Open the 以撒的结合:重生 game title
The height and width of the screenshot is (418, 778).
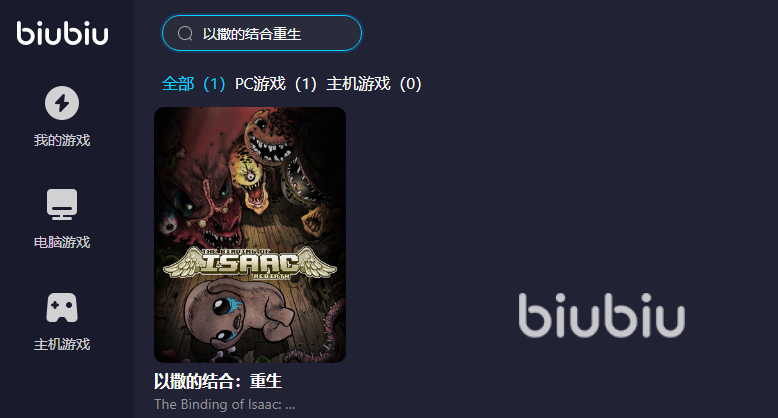[x=218, y=381]
